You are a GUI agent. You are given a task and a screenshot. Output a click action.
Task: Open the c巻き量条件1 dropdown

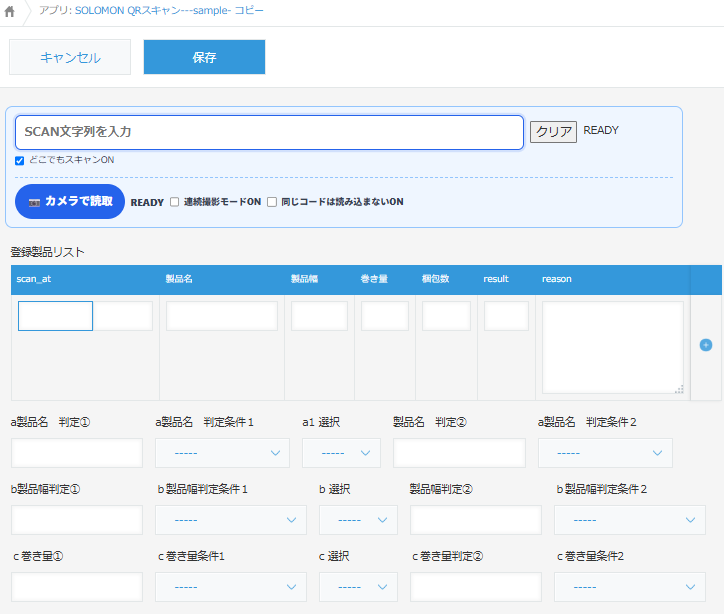click(231, 587)
